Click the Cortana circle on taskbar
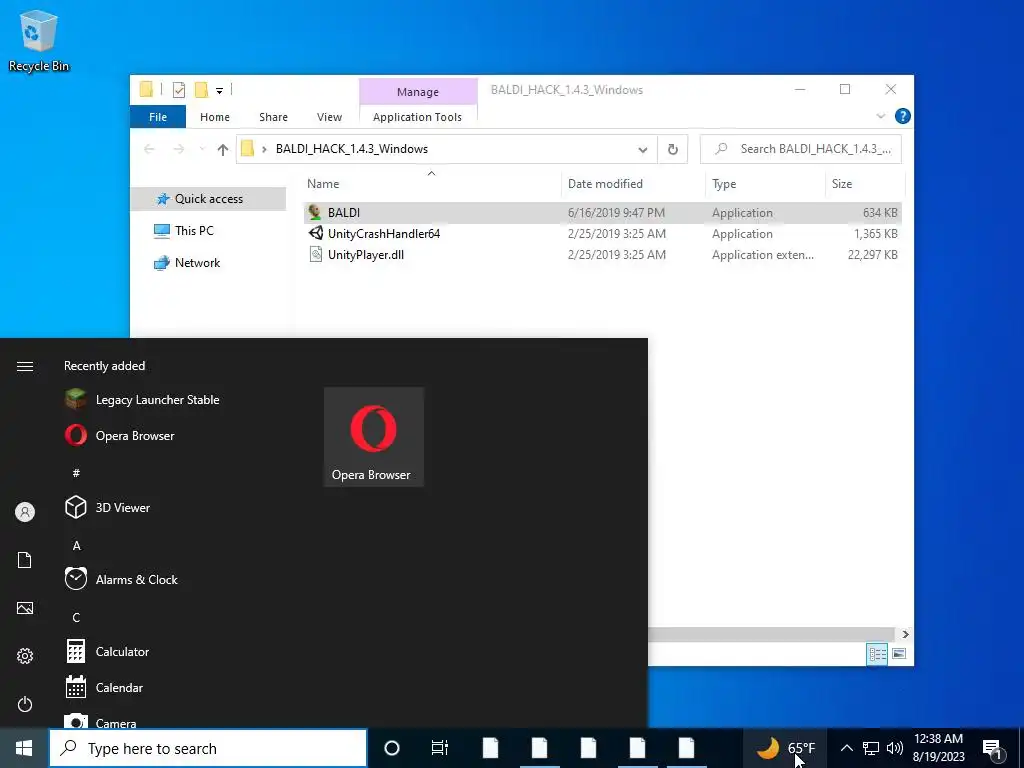 392,748
